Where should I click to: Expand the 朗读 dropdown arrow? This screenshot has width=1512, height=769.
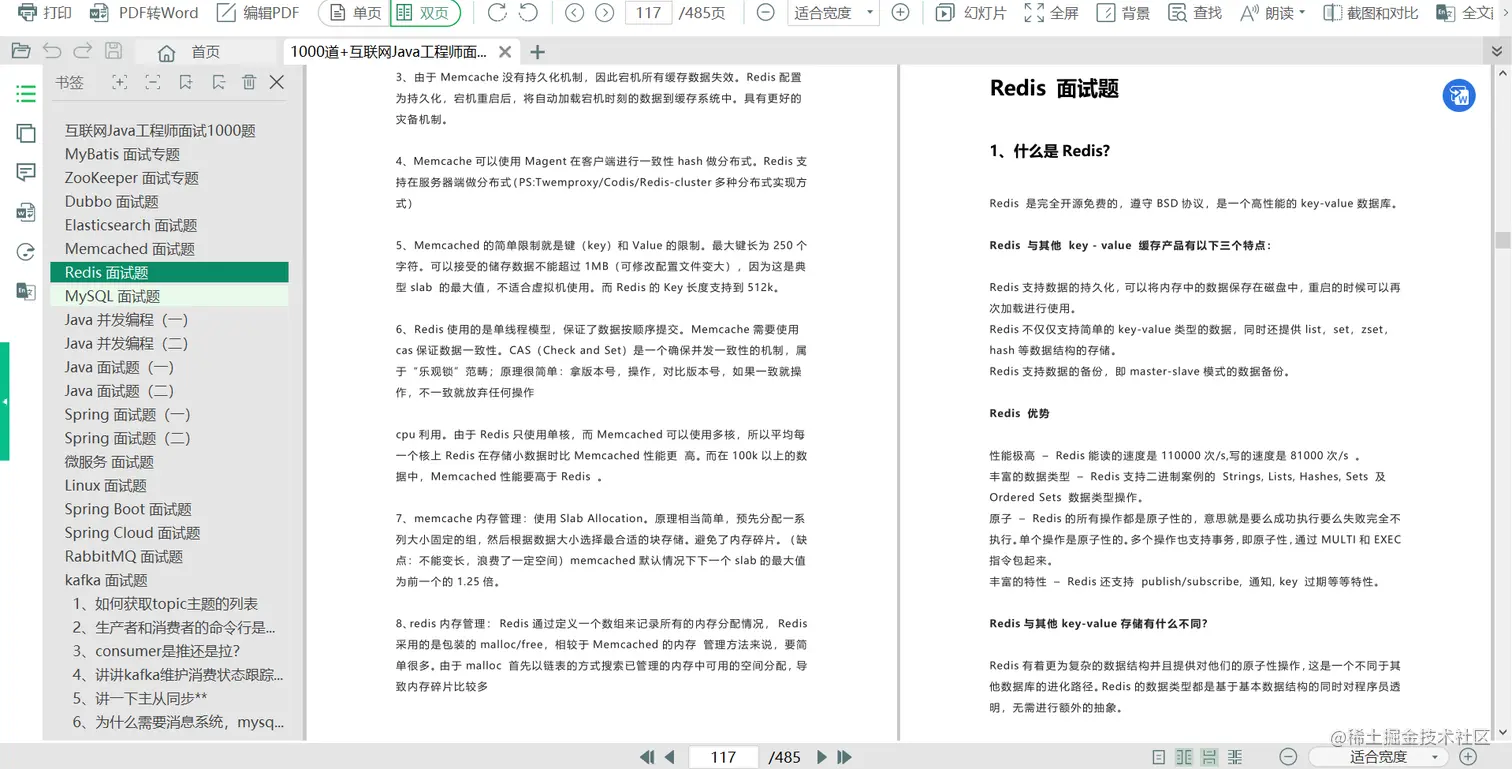[1302, 14]
